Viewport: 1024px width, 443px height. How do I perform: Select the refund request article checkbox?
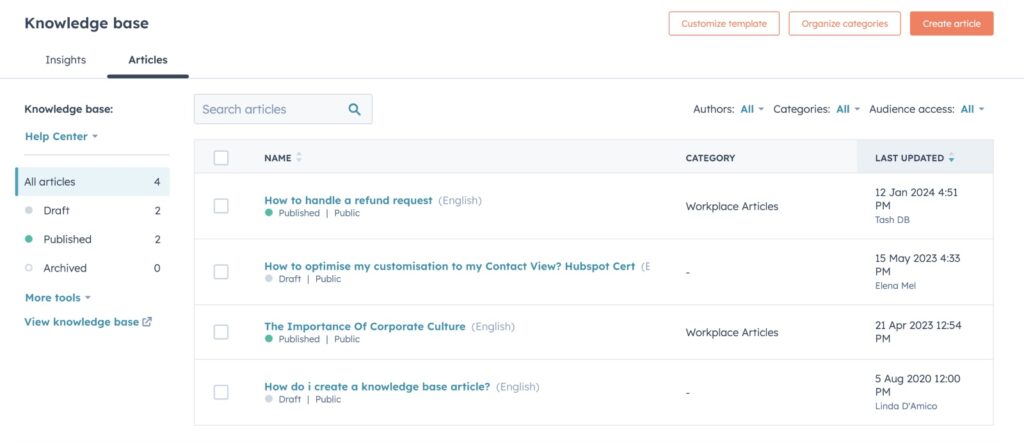pyautogui.click(x=221, y=206)
